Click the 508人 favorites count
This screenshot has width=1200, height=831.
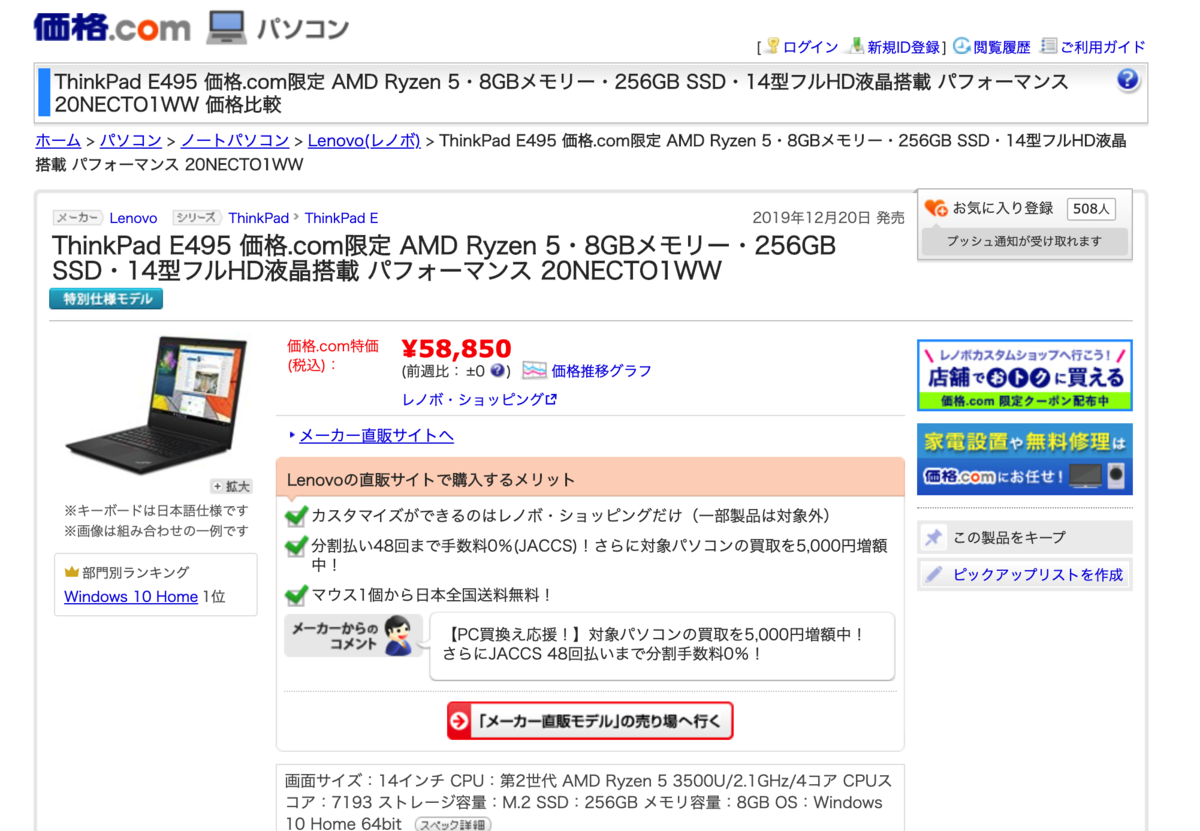pyautogui.click(x=1091, y=209)
